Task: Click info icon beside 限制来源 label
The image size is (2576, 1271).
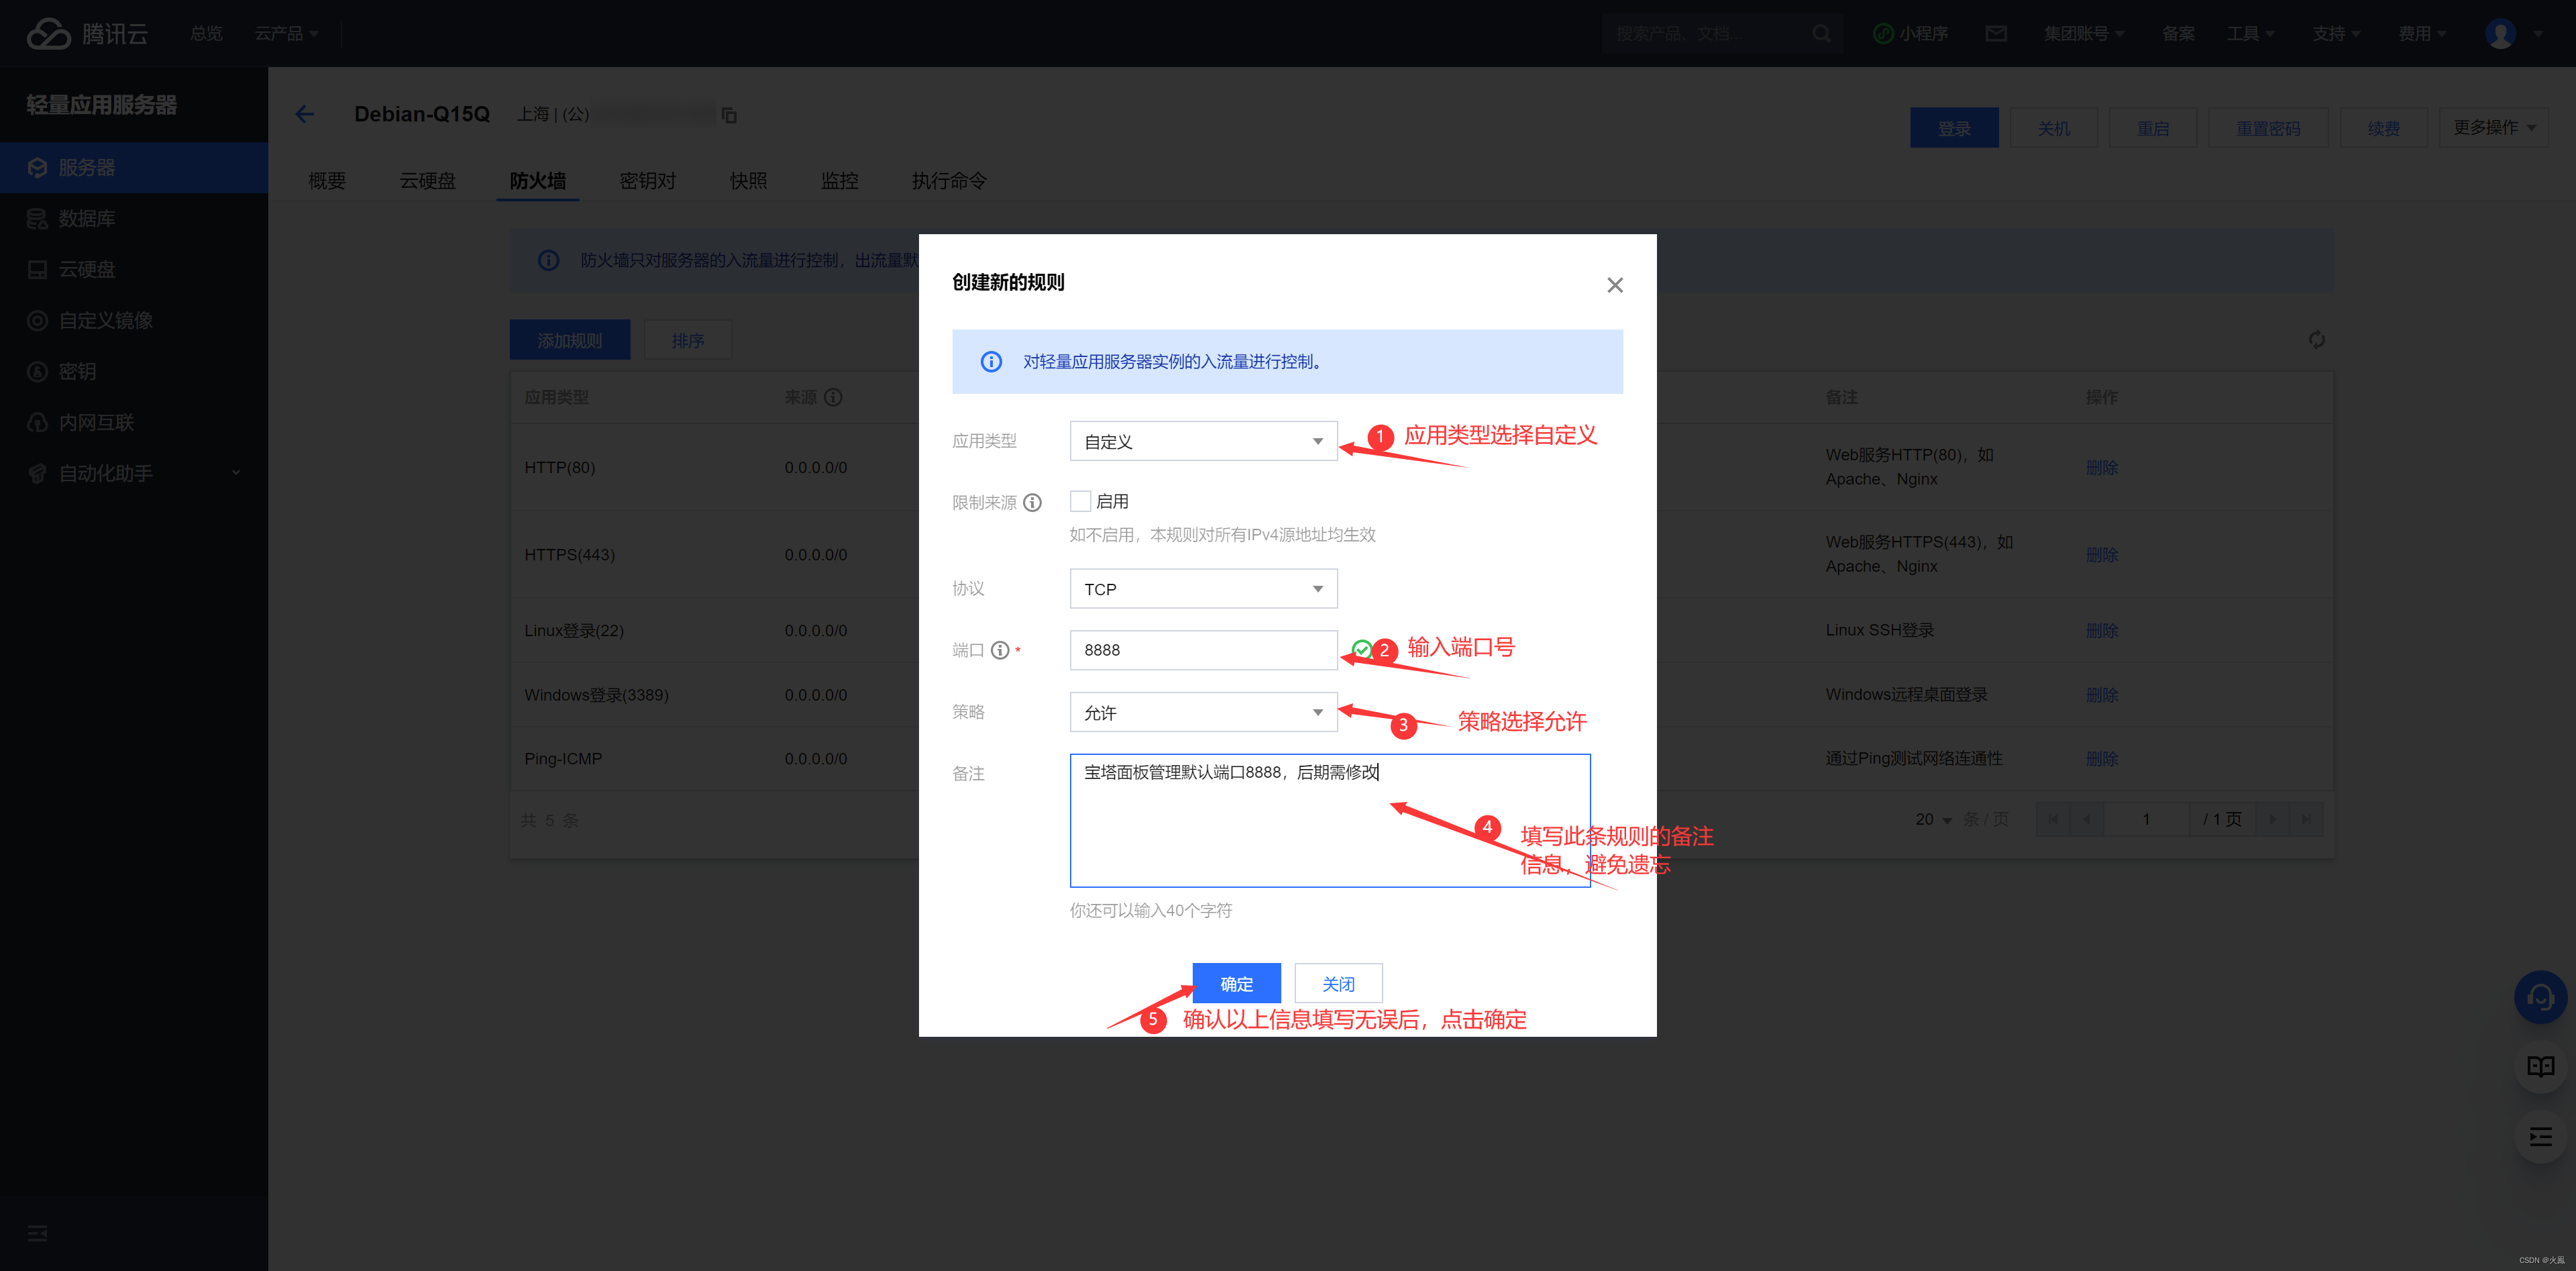Action: coord(1032,502)
